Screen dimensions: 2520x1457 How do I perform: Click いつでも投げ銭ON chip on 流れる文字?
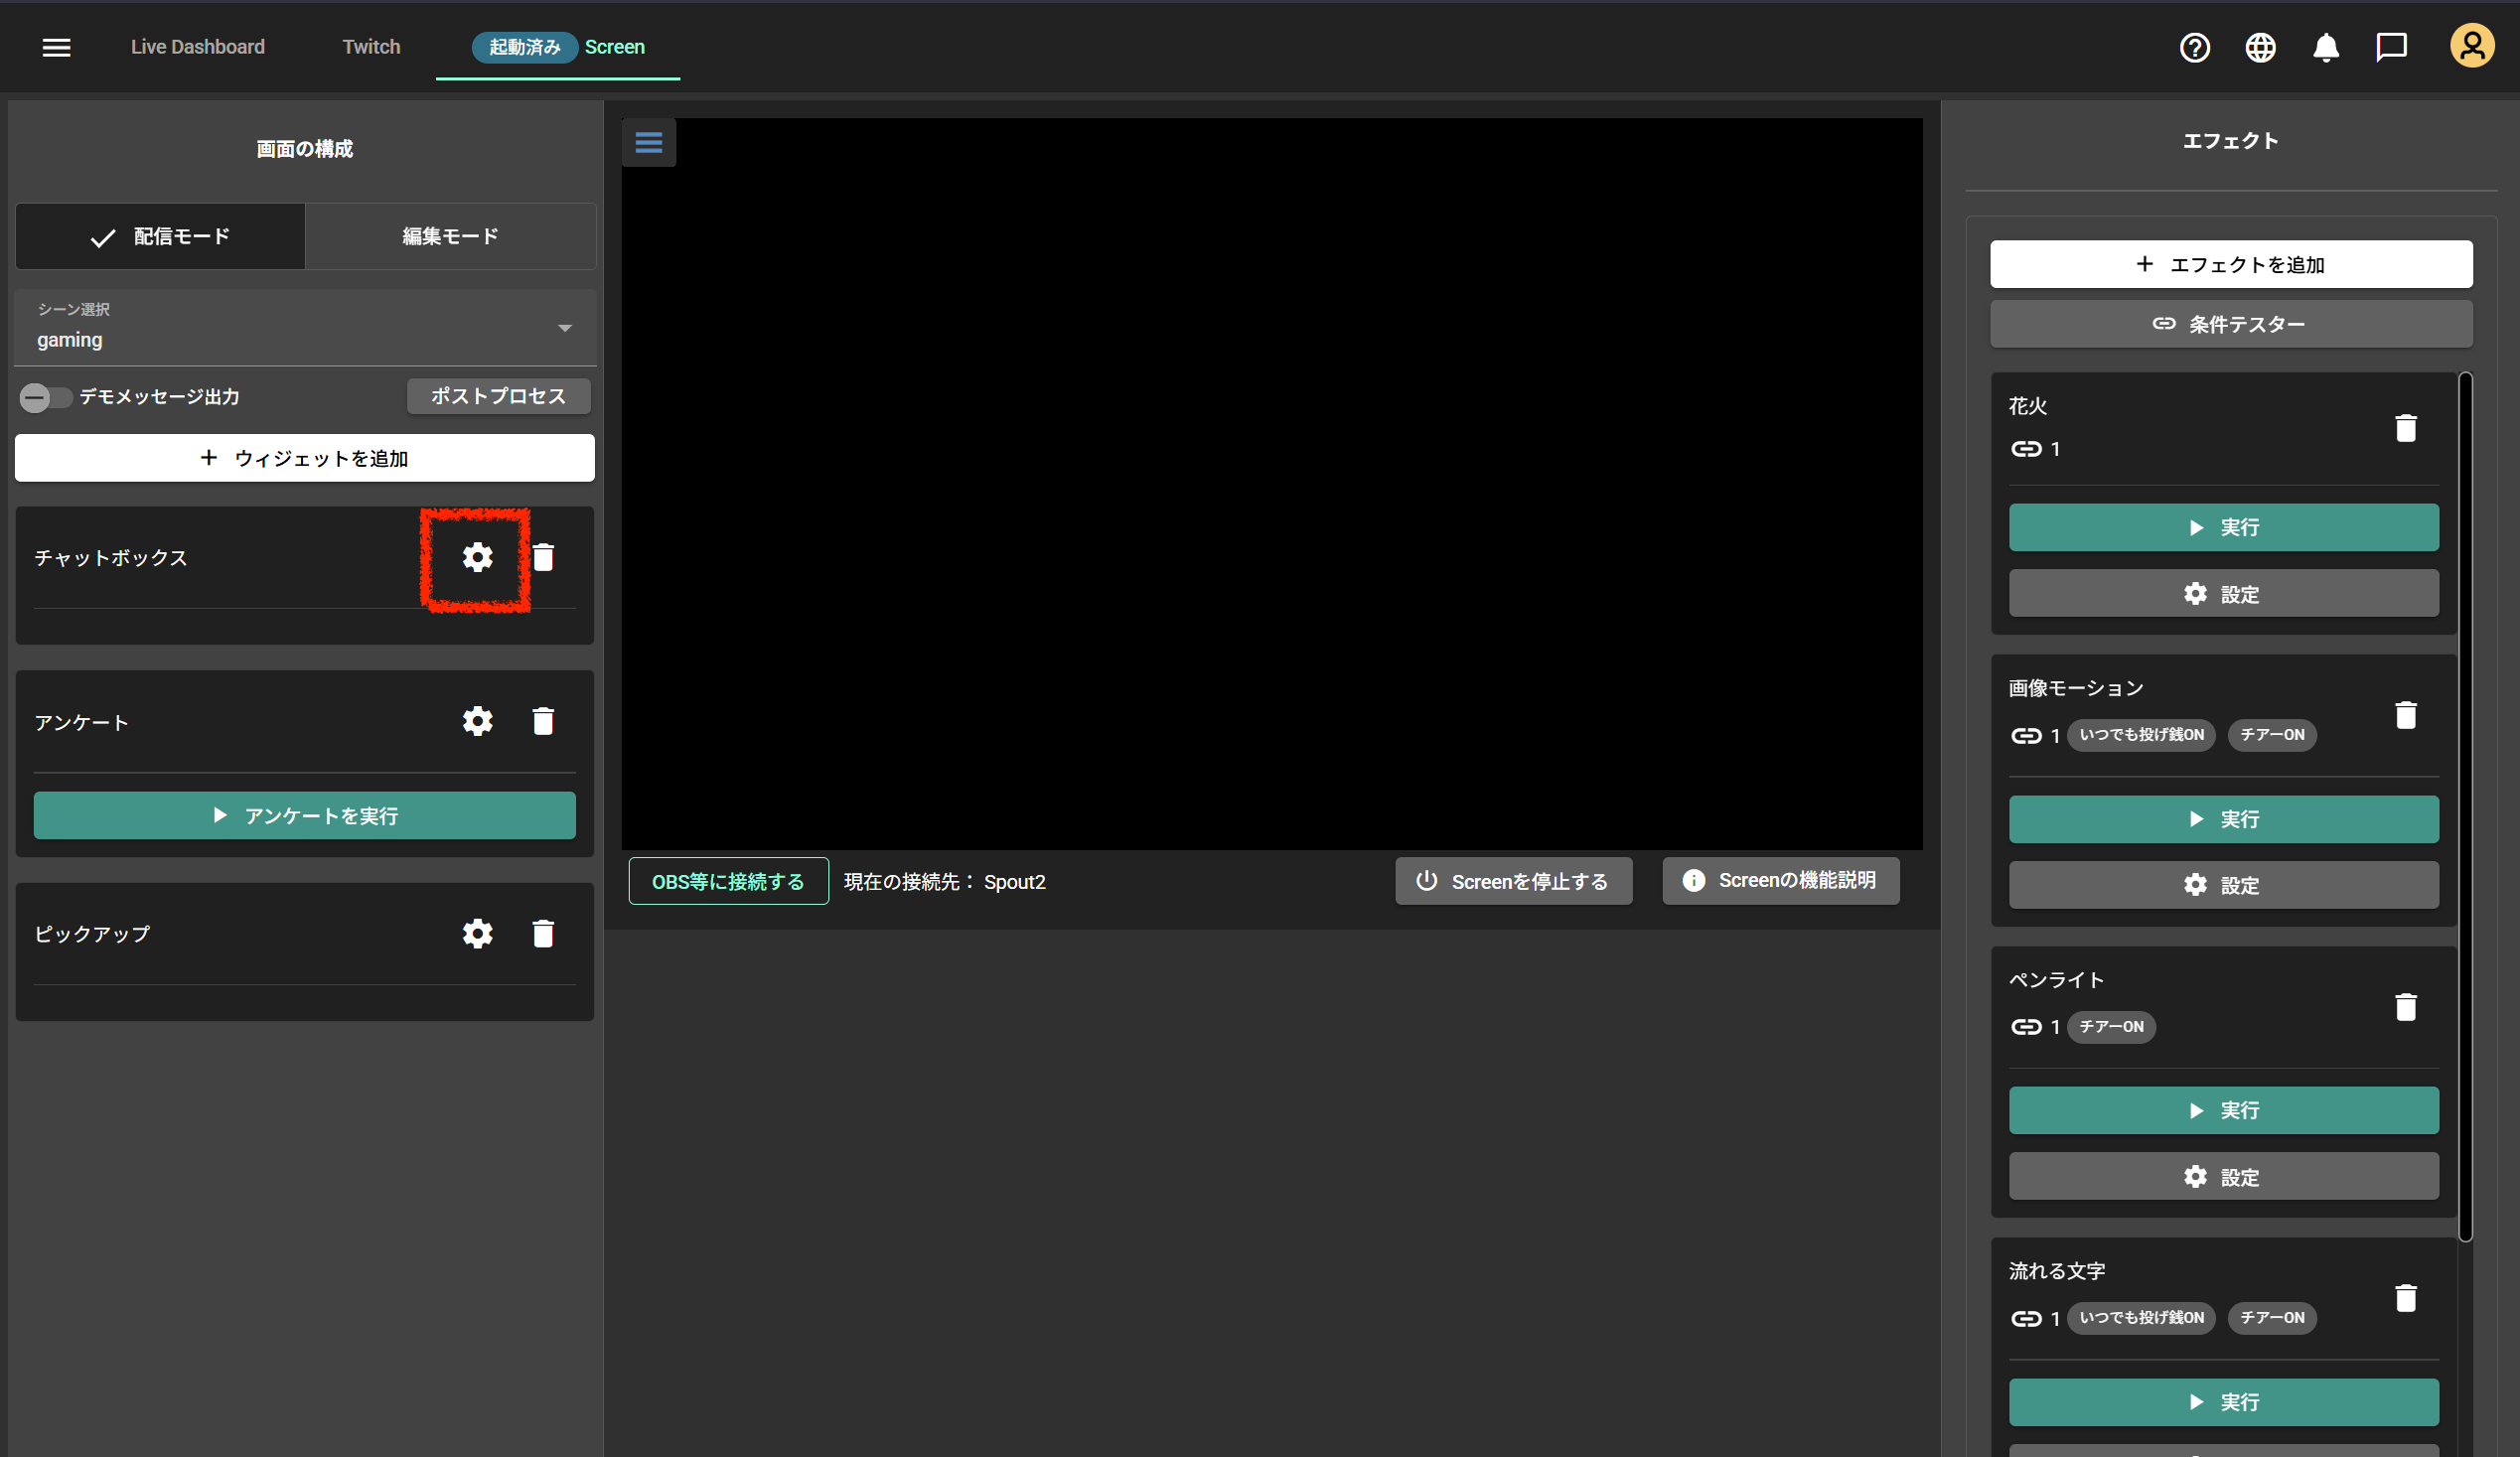click(2141, 1318)
